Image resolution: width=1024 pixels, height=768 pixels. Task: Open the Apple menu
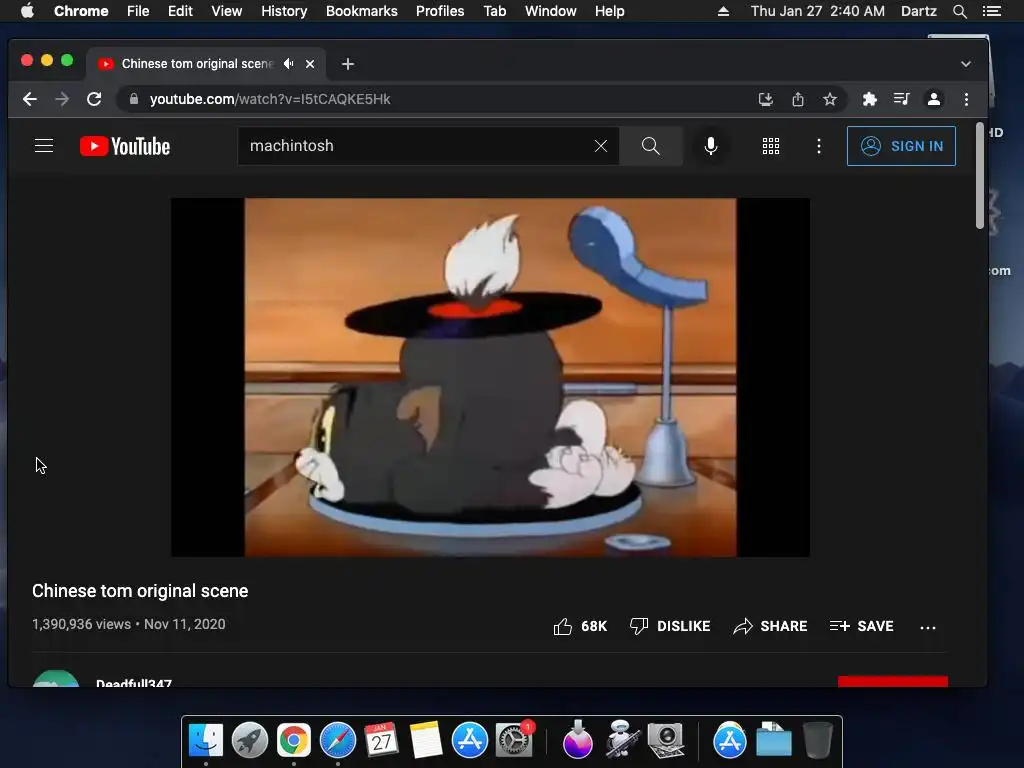tap(27, 11)
